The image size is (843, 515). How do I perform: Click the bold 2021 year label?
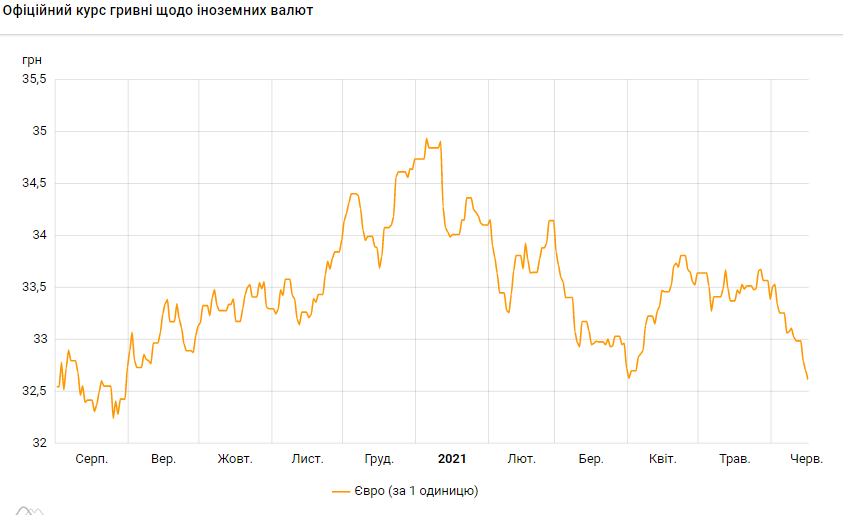(452, 459)
